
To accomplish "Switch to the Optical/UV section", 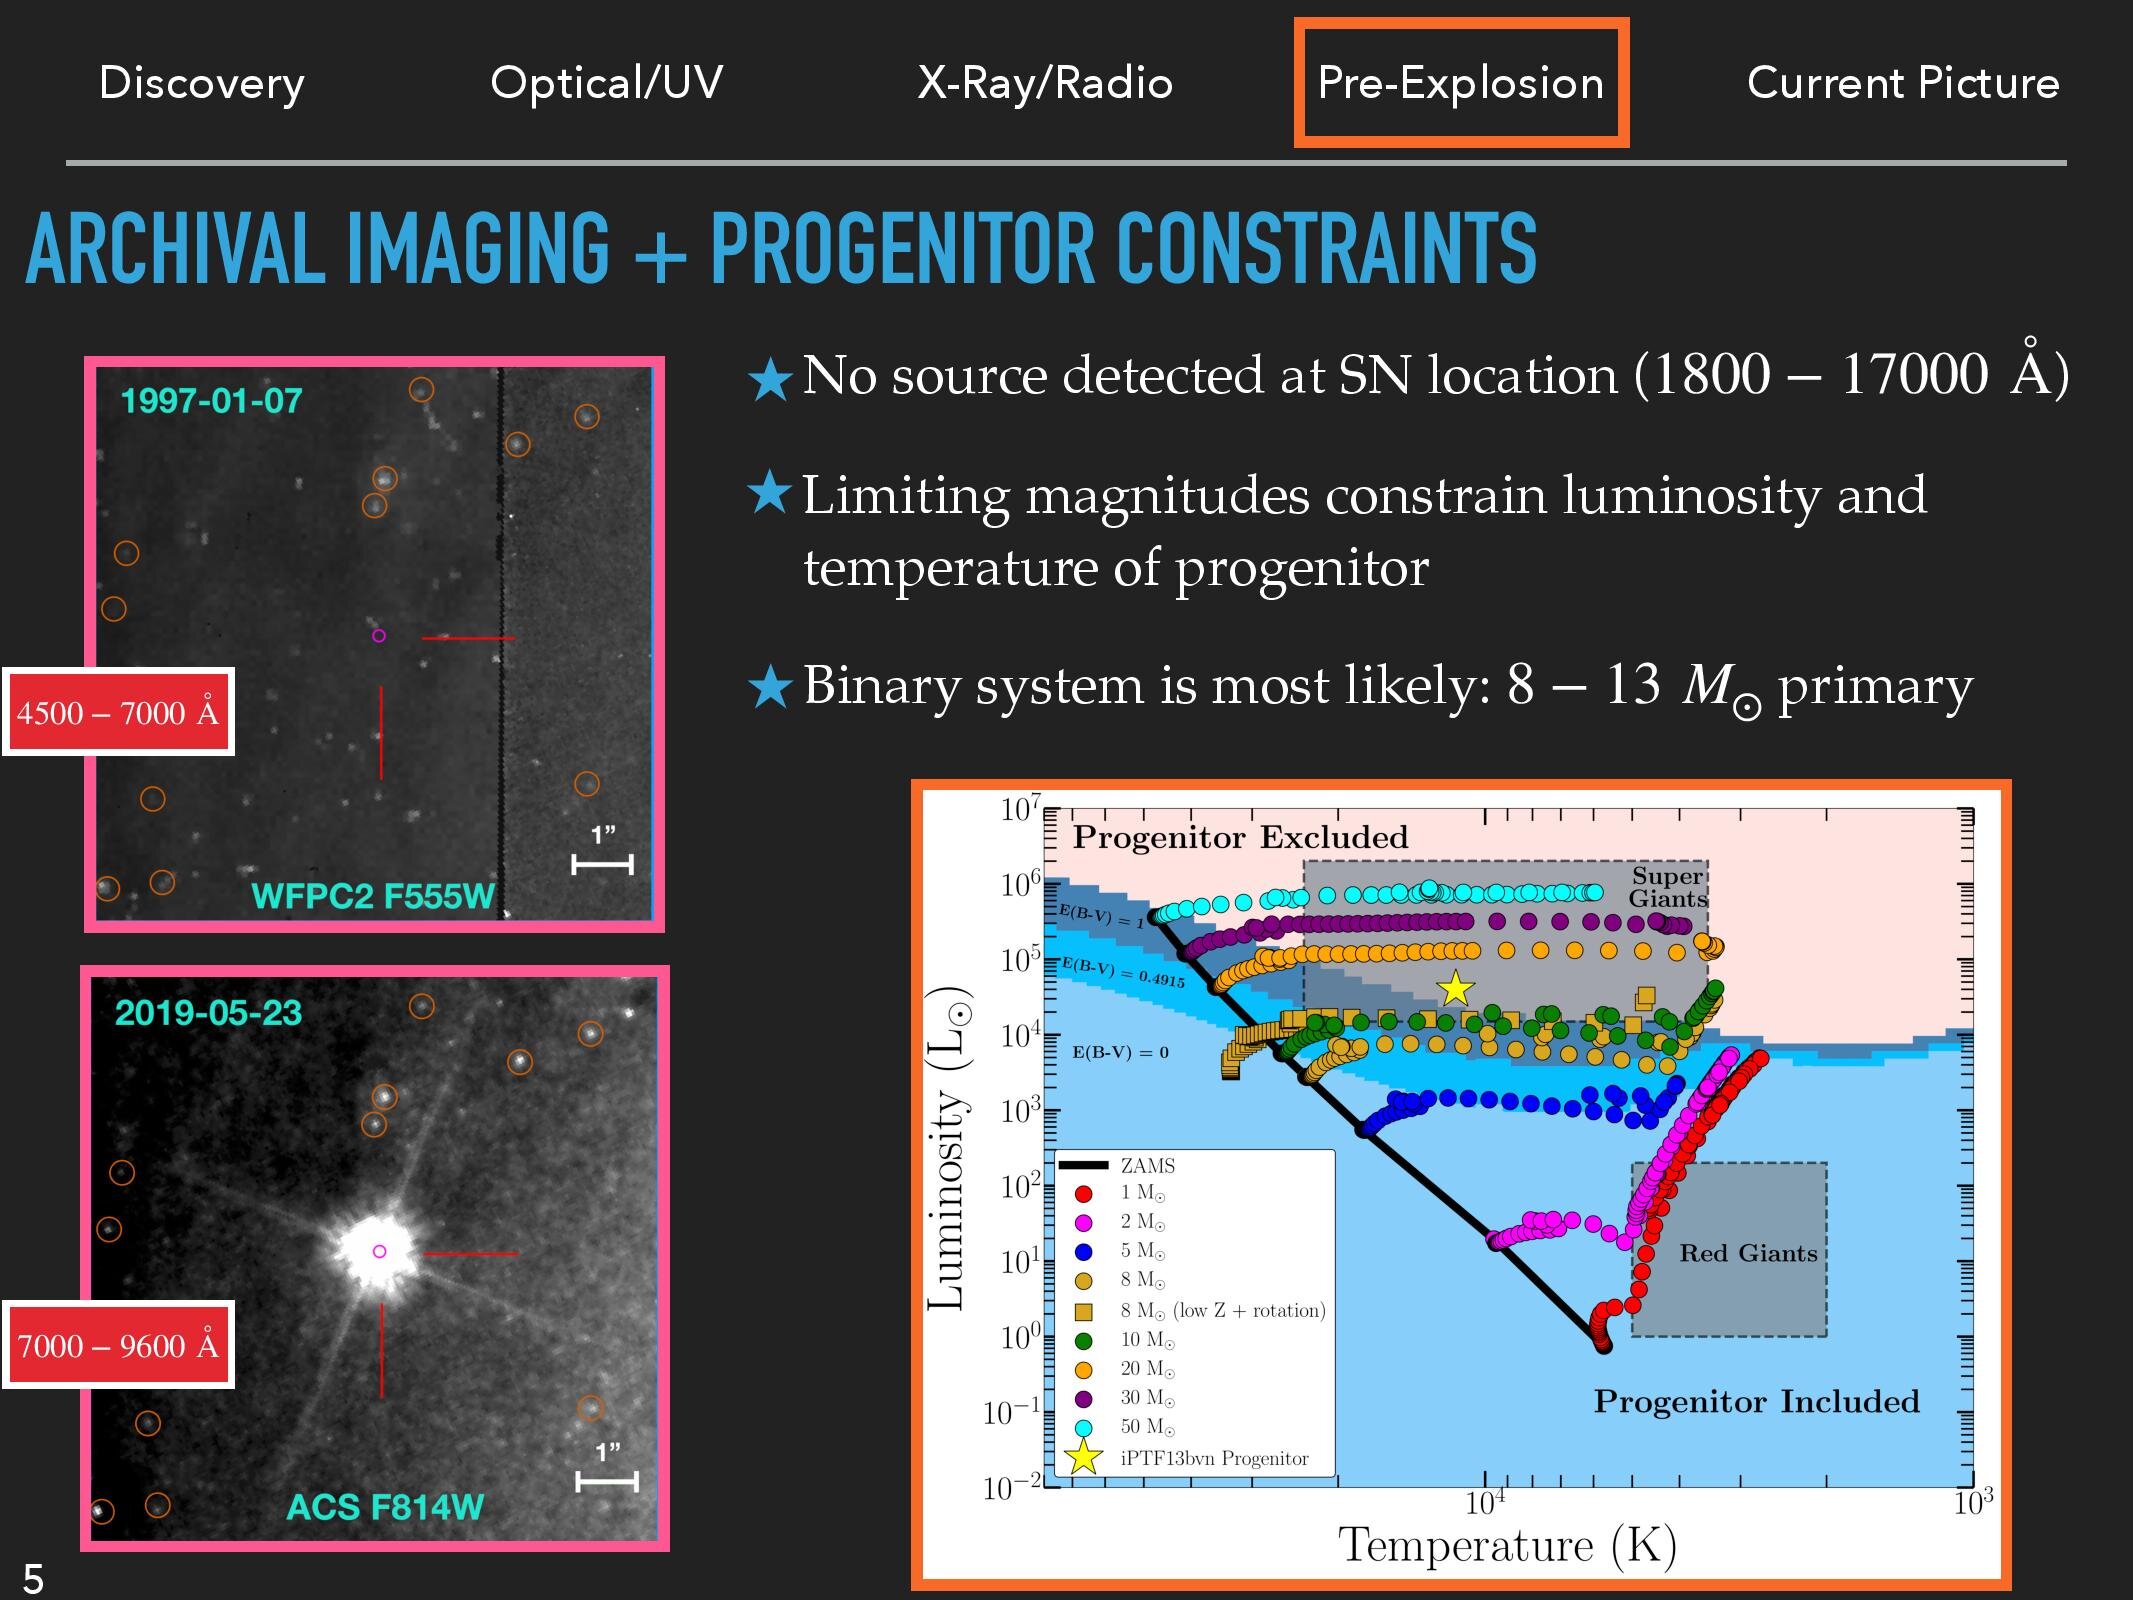I will pyautogui.click(x=607, y=83).
